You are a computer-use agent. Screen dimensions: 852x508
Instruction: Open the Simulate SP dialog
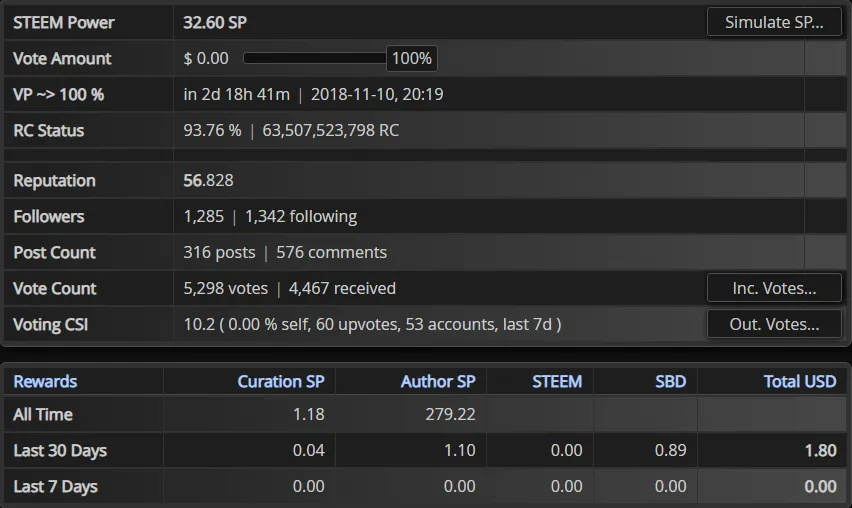pyautogui.click(x=774, y=22)
